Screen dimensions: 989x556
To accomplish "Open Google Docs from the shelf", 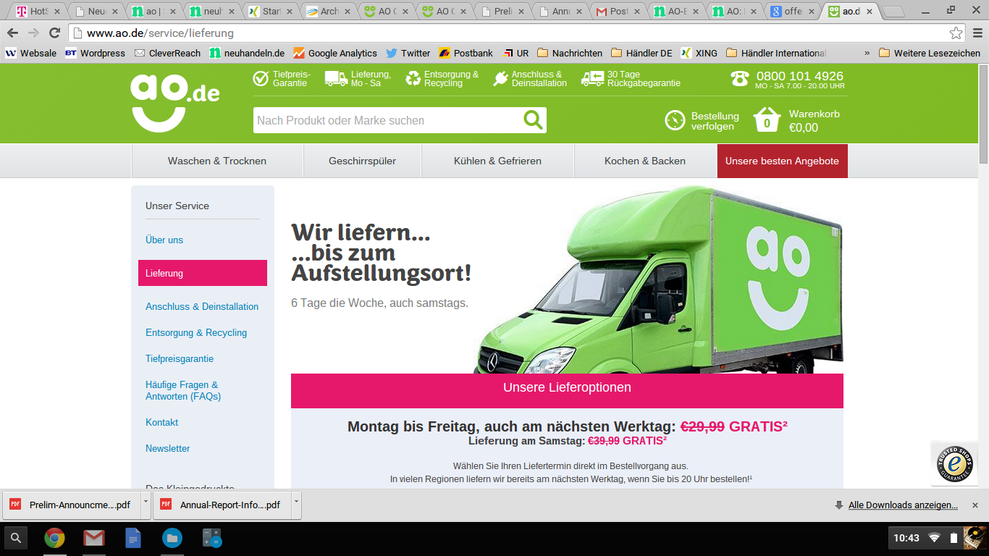I will pos(133,538).
